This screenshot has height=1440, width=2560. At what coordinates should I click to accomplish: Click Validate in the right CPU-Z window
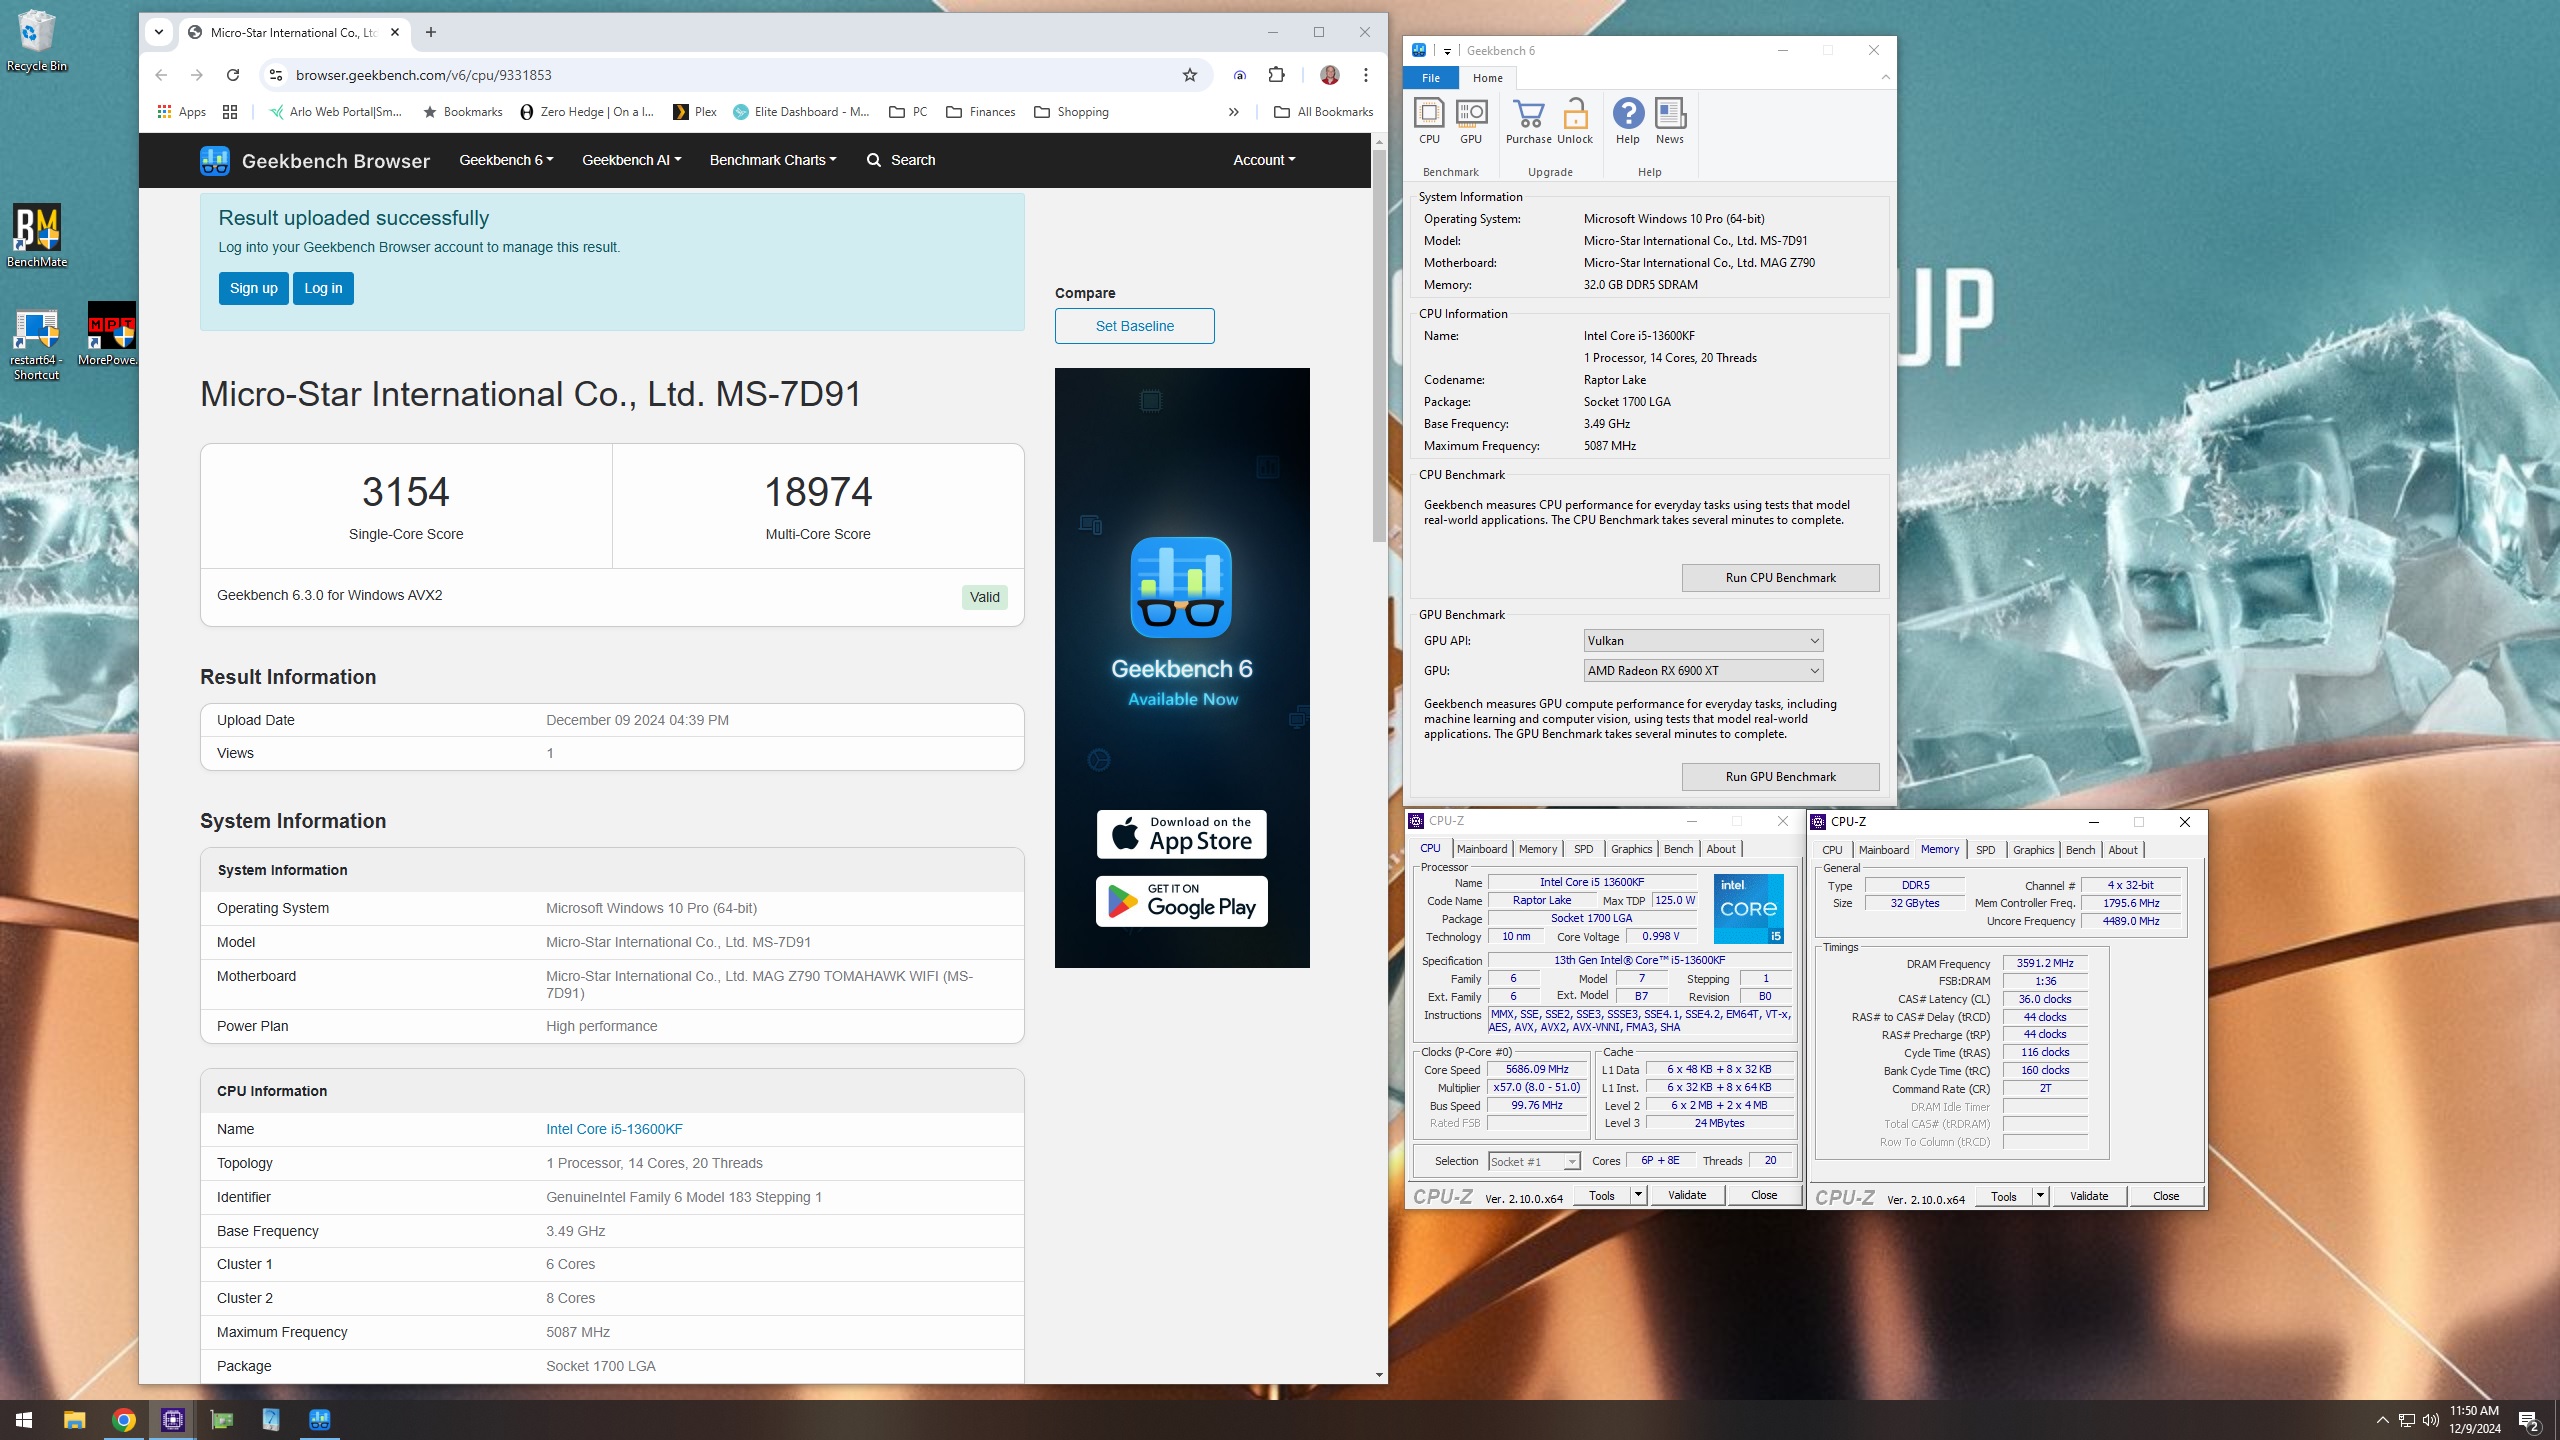click(x=2088, y=1196)
